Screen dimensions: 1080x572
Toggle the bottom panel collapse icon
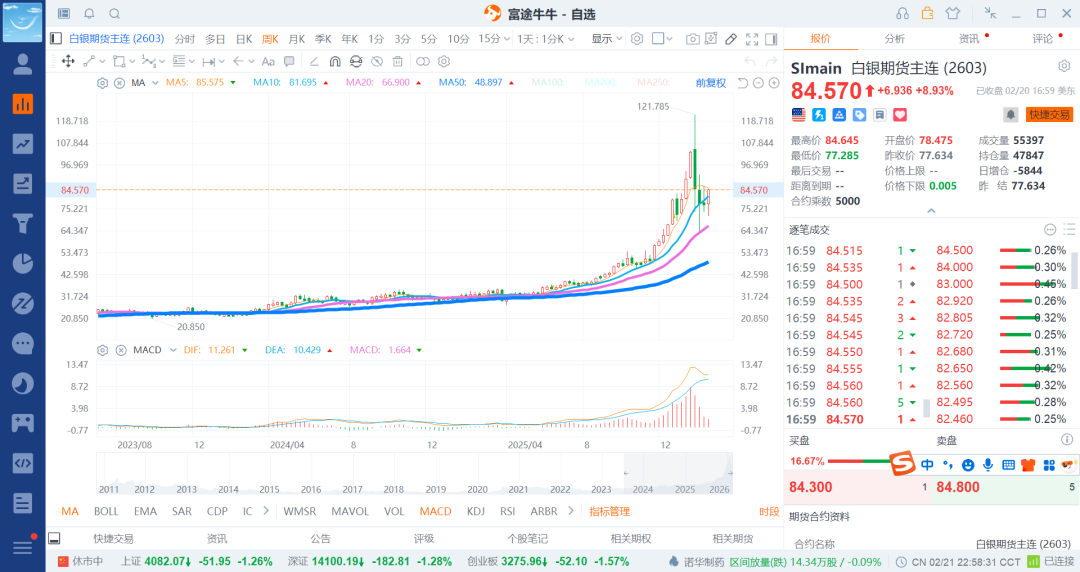click(x=54, y=538)
